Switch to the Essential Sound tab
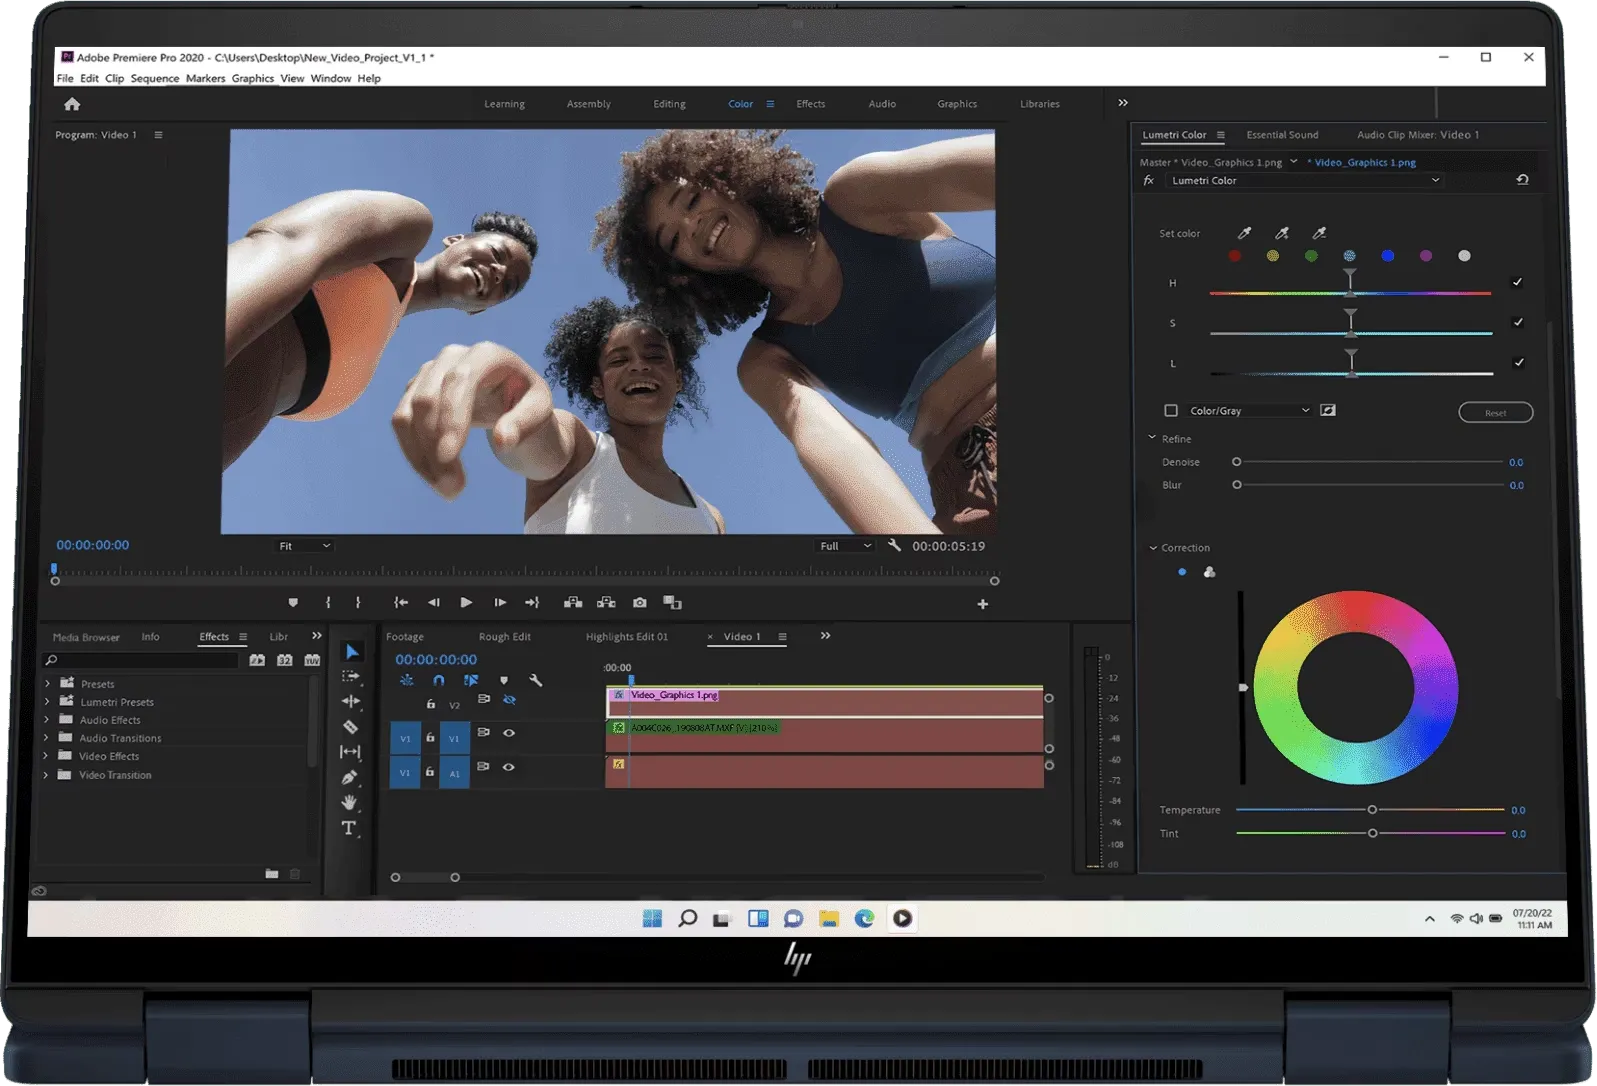This screenshot has width=1597, height=1086. pyautogui.click(x=1281, y=135)
